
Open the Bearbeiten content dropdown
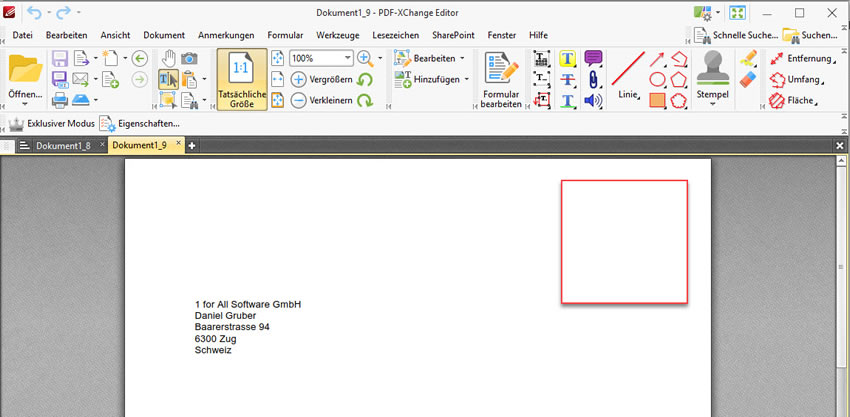click(x=430, y=58)
